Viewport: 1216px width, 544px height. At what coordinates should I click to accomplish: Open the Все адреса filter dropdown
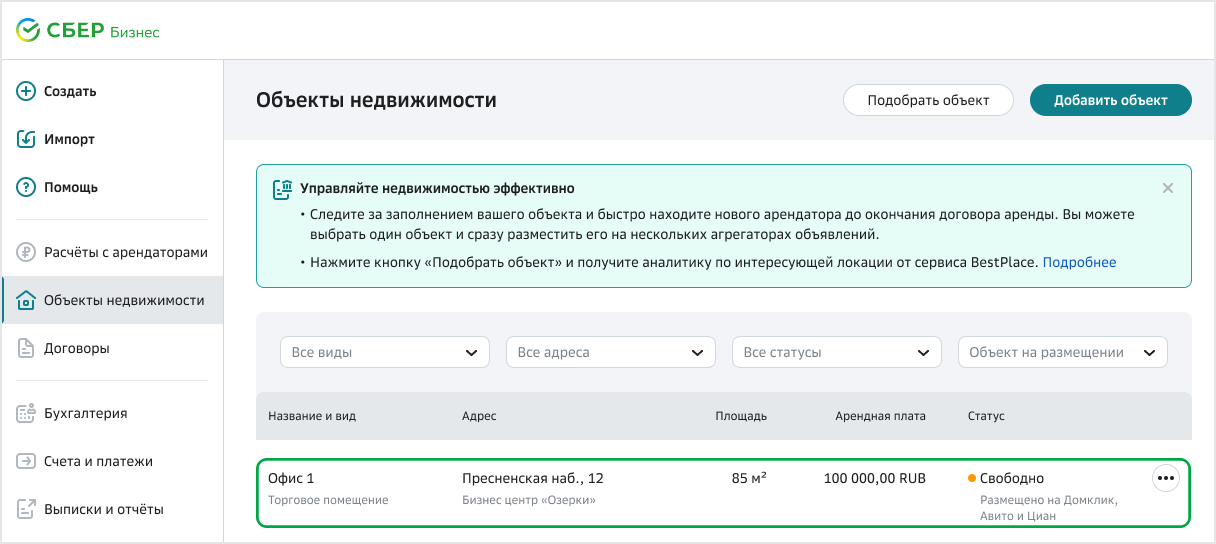(x=611, y=352)
